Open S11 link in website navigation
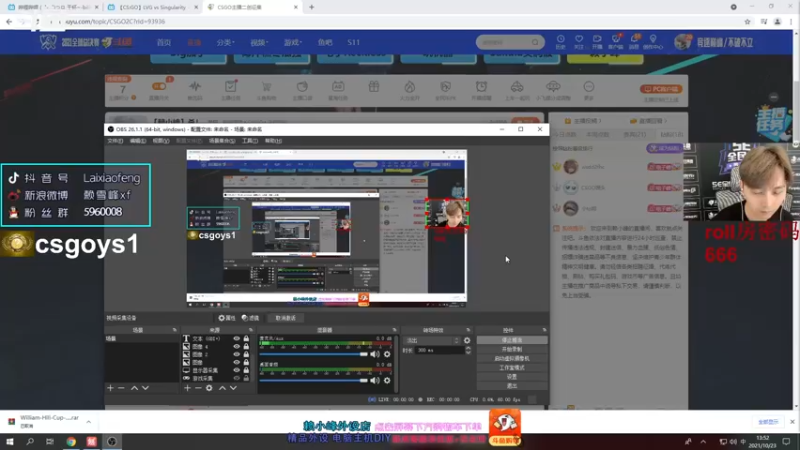Image resolution: width=800 pixels, height=450 pixels. click(x=354, y=42)
